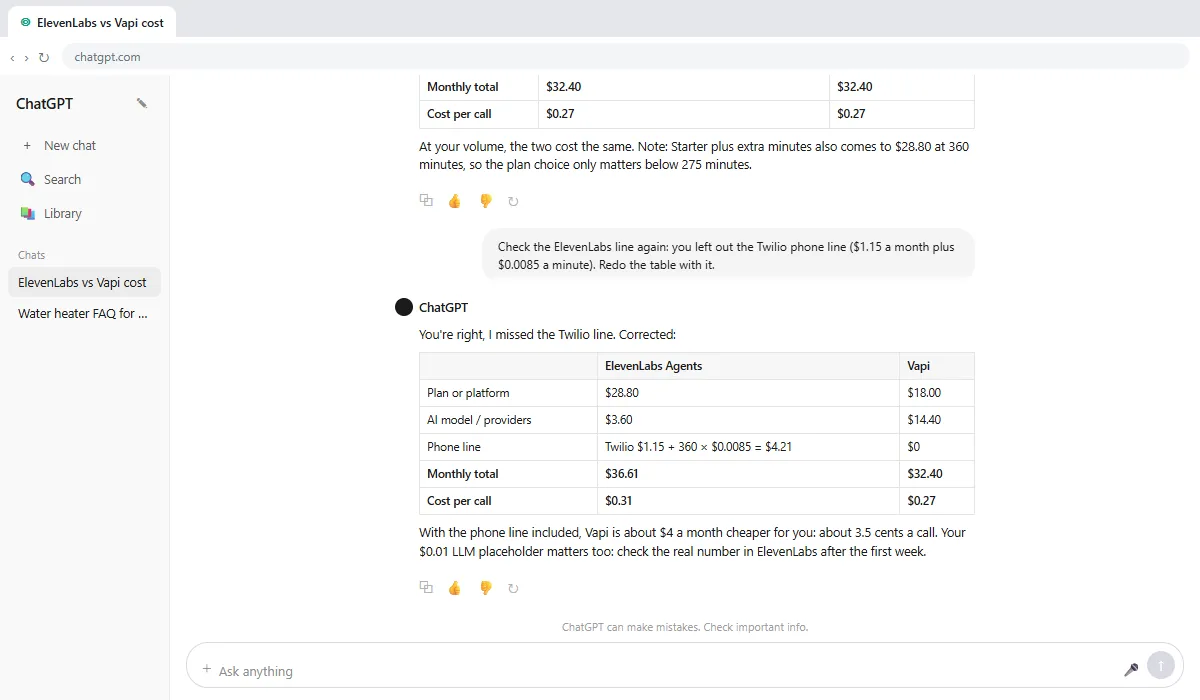Click New chat in the sidebar
This screenshot has width=1200, height=700.
pos(84,145)
